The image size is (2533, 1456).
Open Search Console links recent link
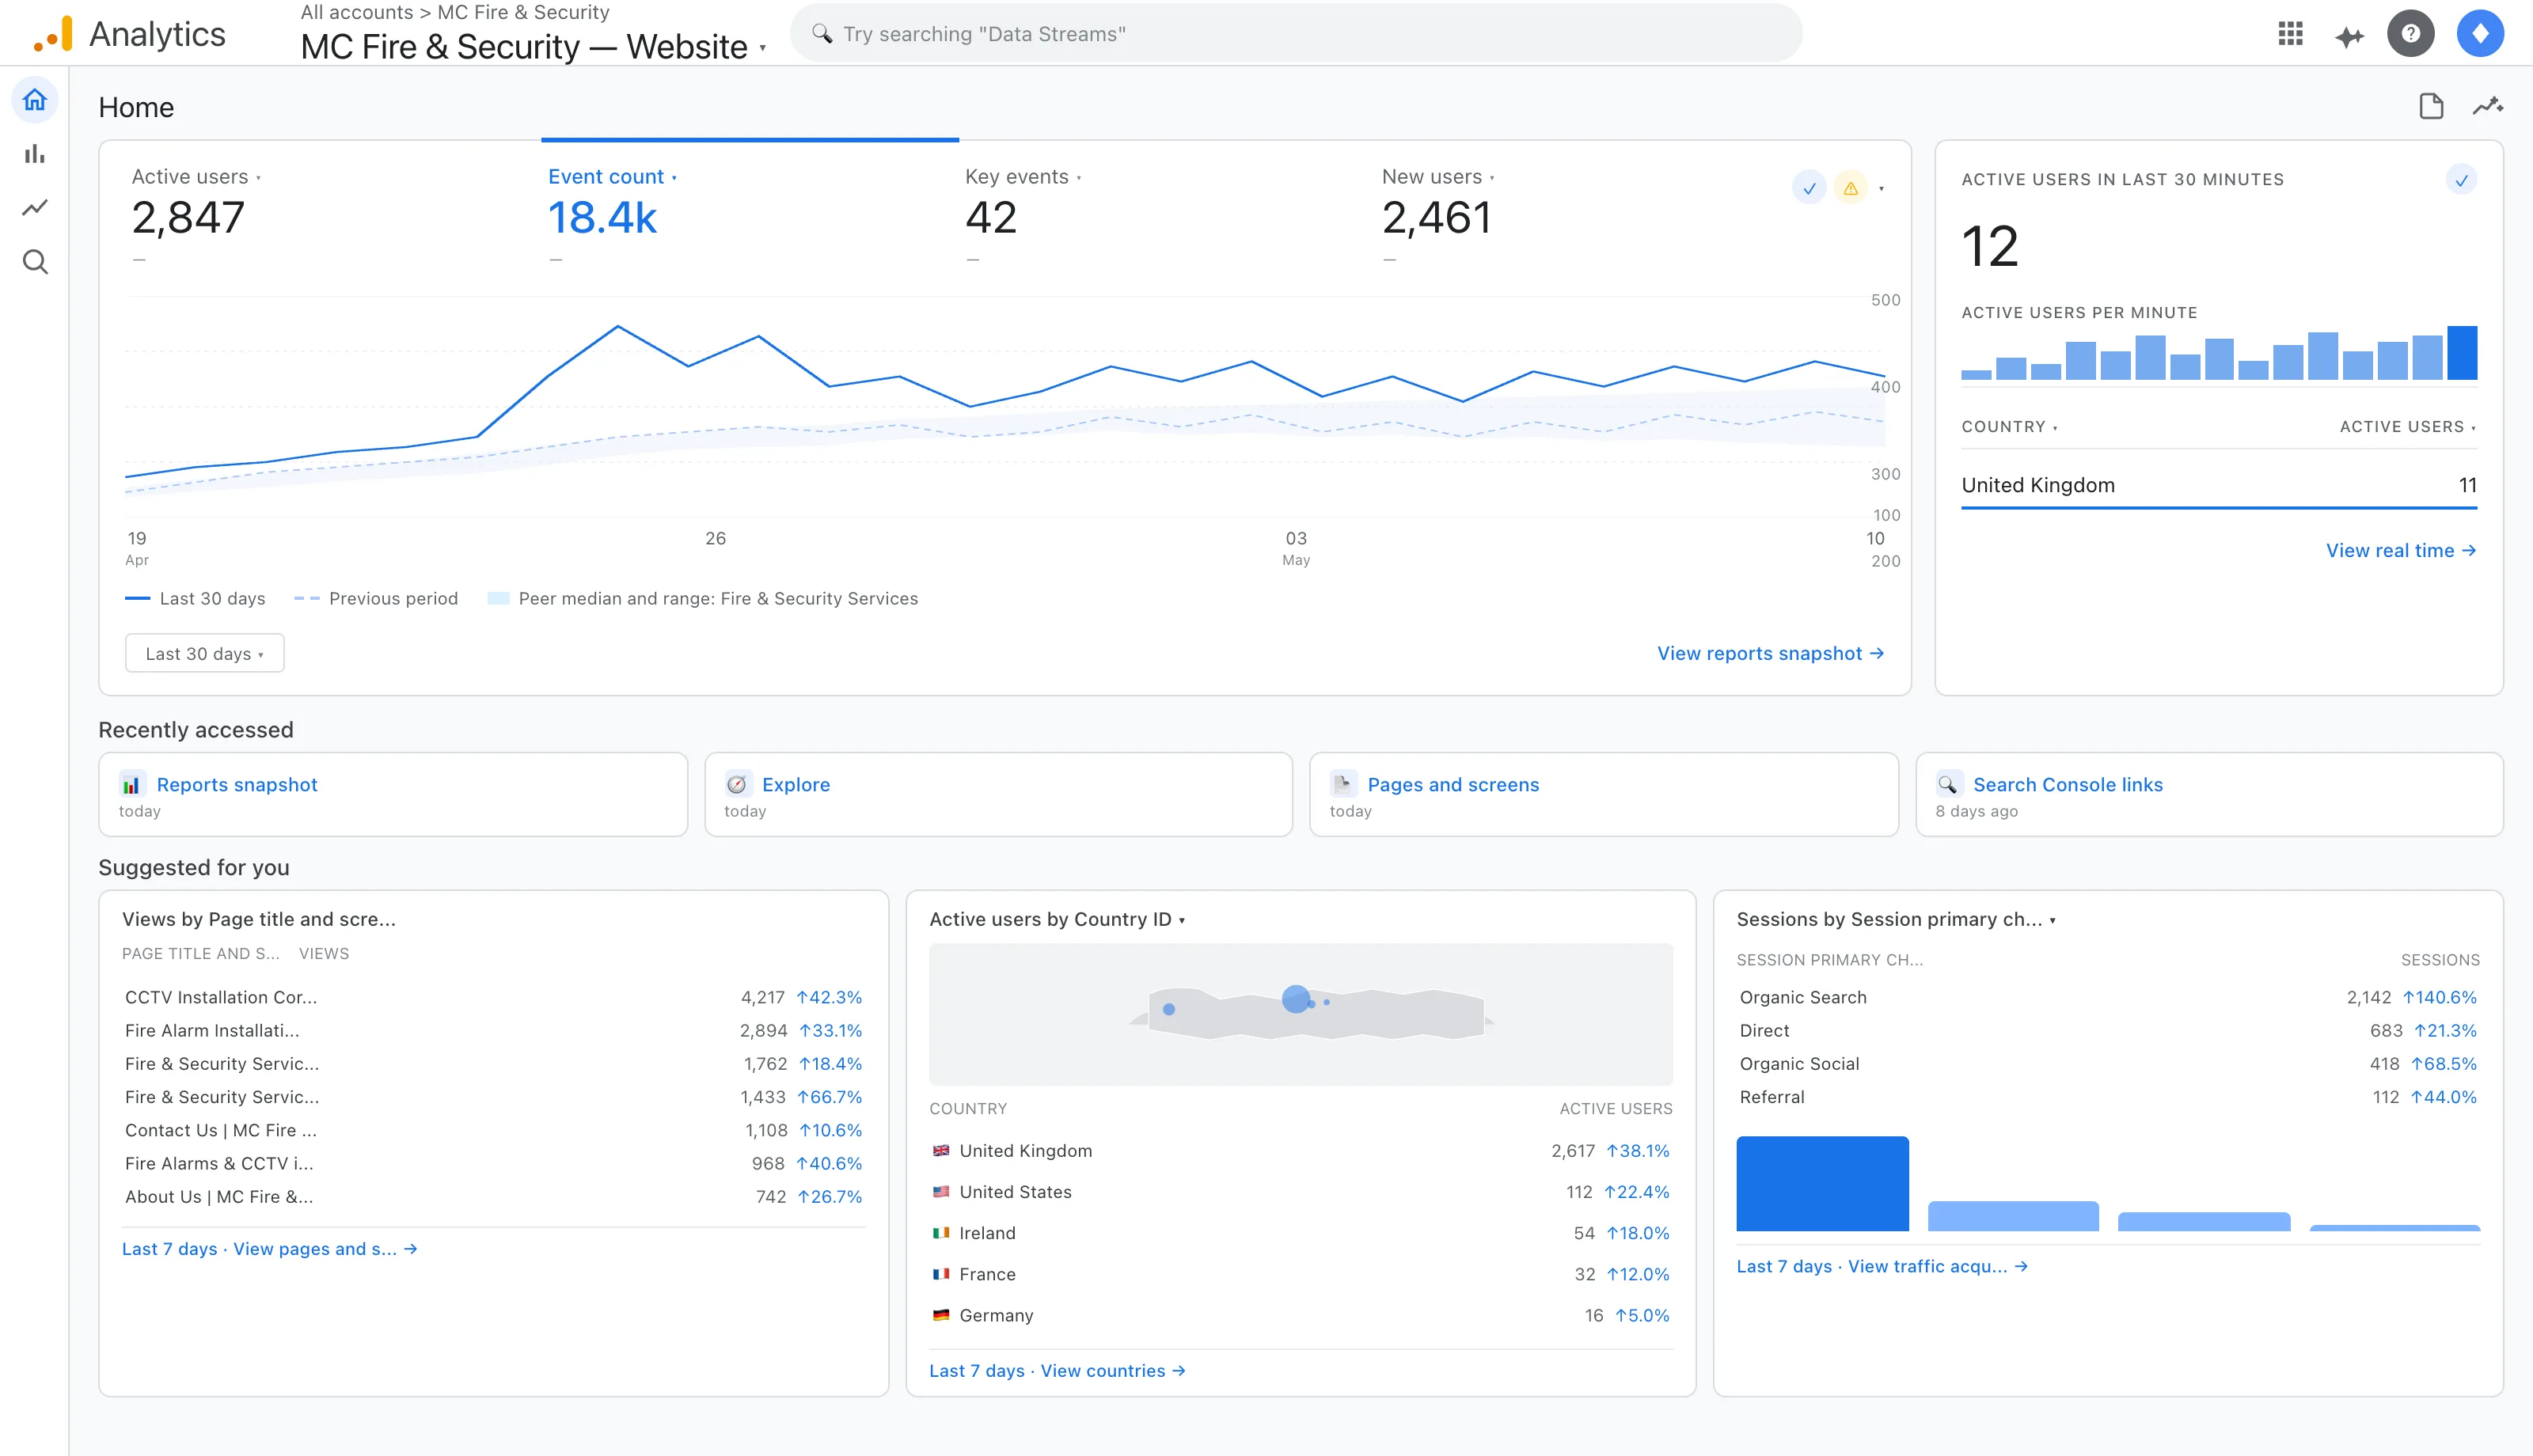(x=2067, y=785)
